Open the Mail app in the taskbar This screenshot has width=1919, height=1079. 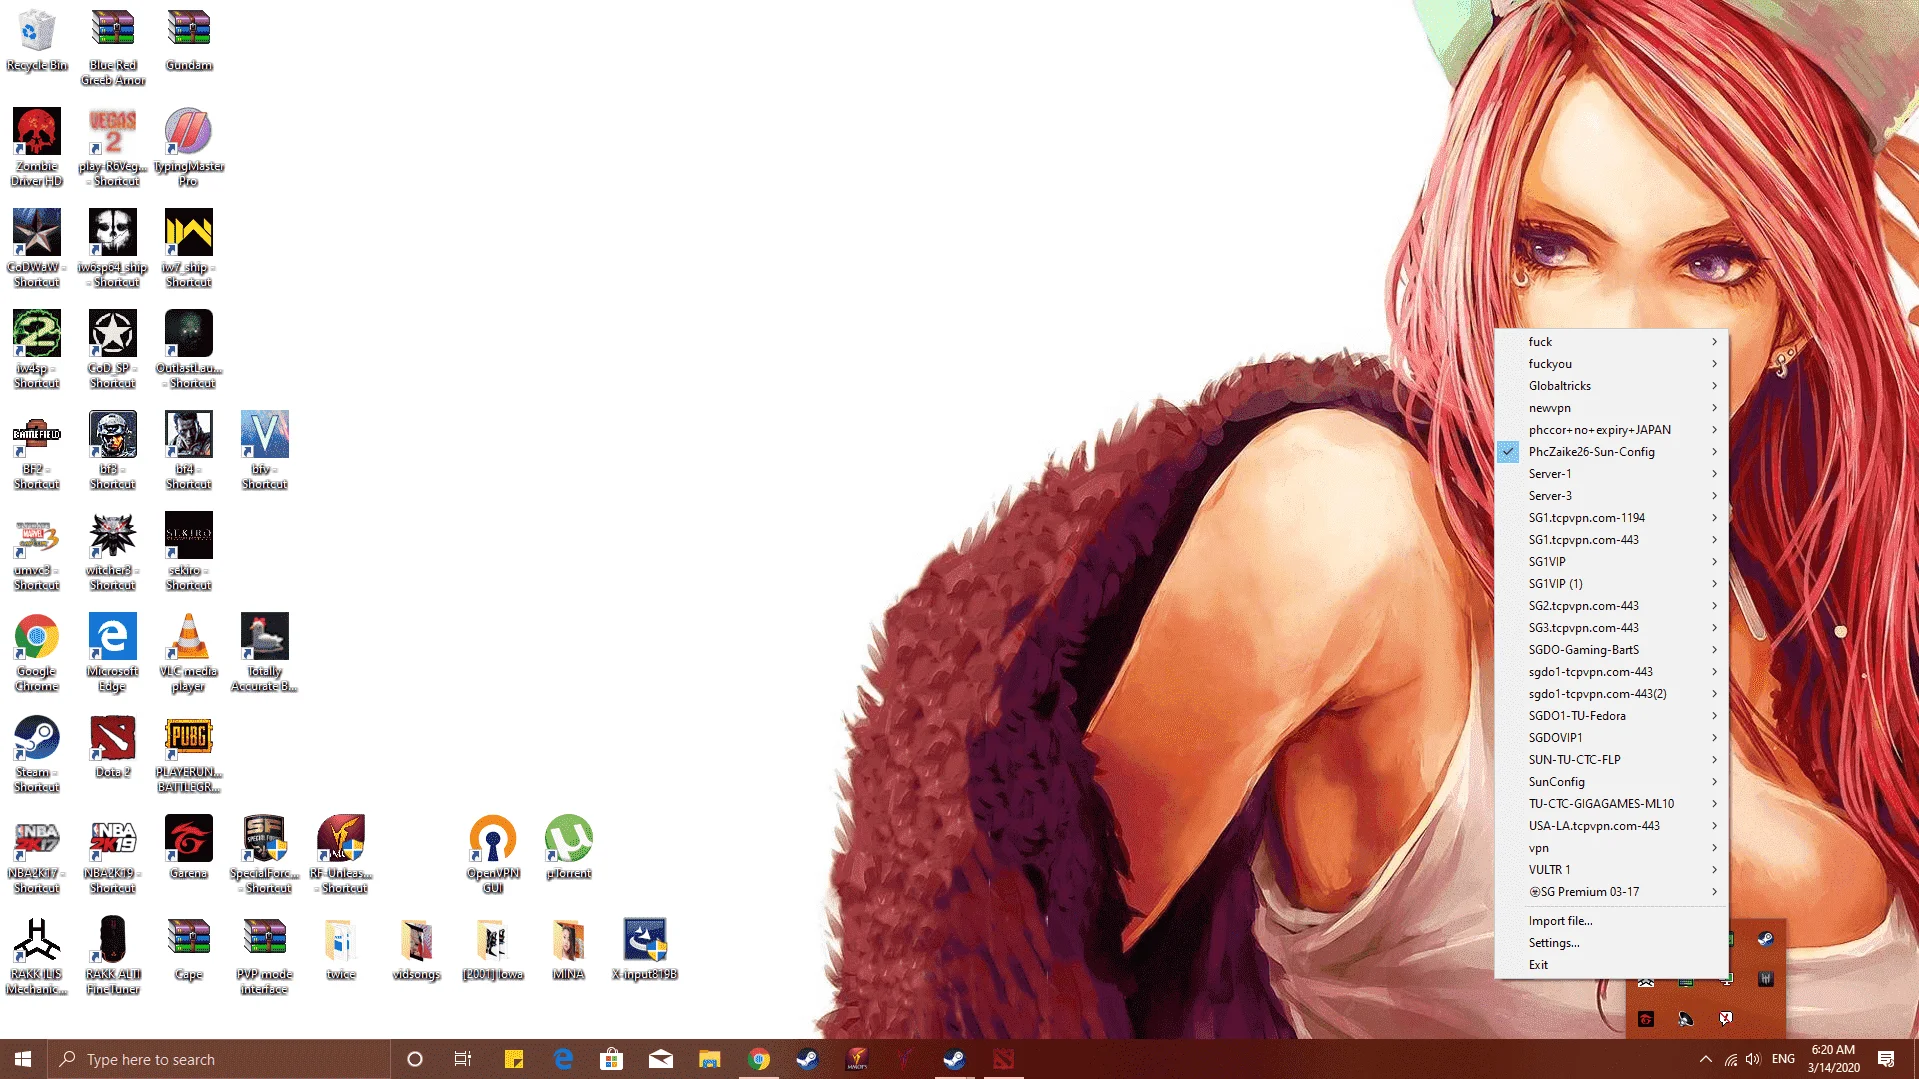661,1059
